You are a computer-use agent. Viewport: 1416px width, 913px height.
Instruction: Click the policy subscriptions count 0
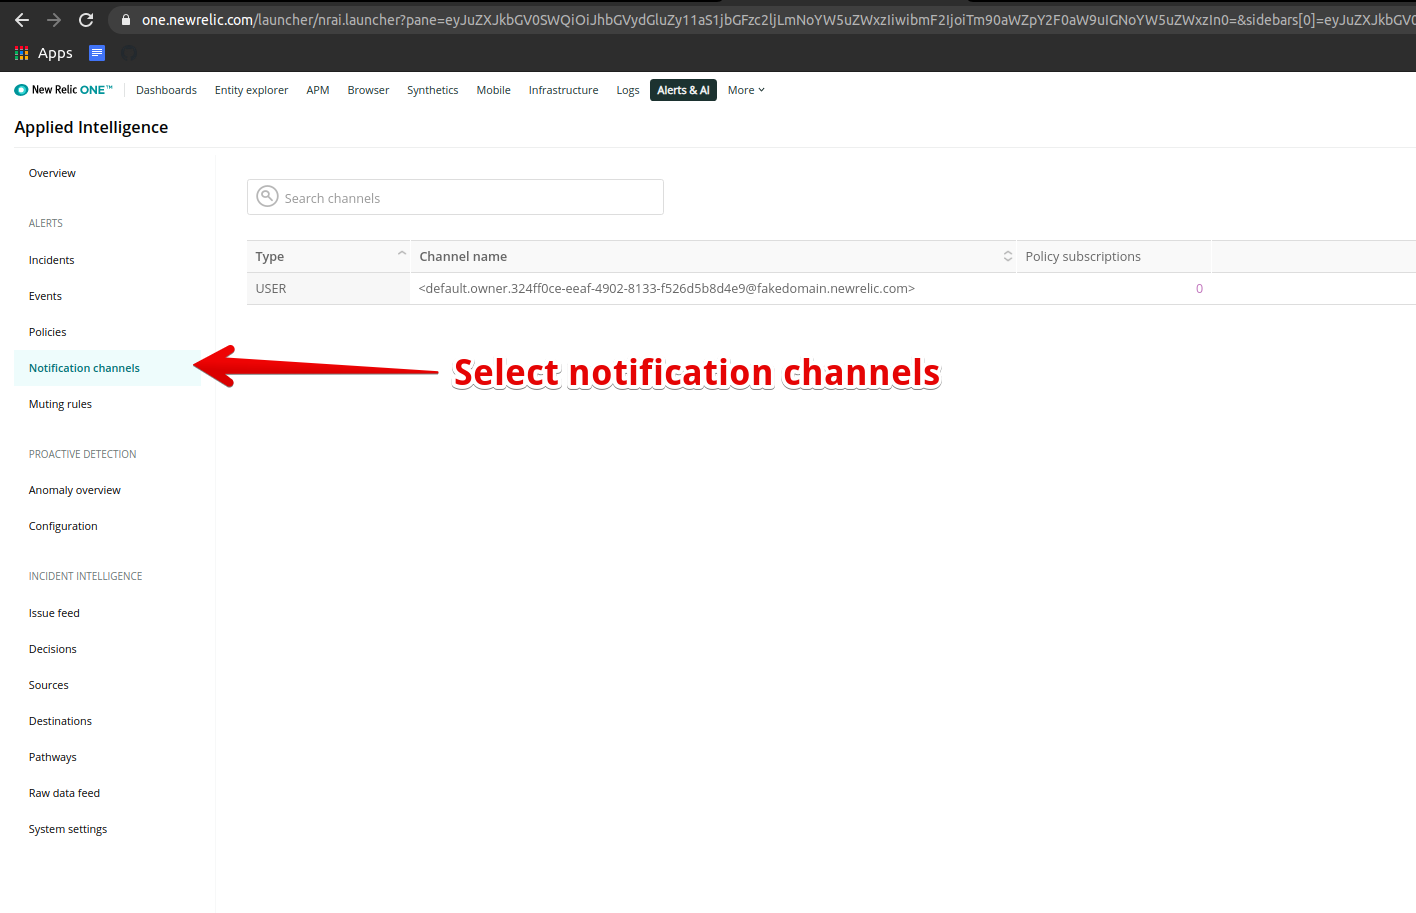(1199, 288)
